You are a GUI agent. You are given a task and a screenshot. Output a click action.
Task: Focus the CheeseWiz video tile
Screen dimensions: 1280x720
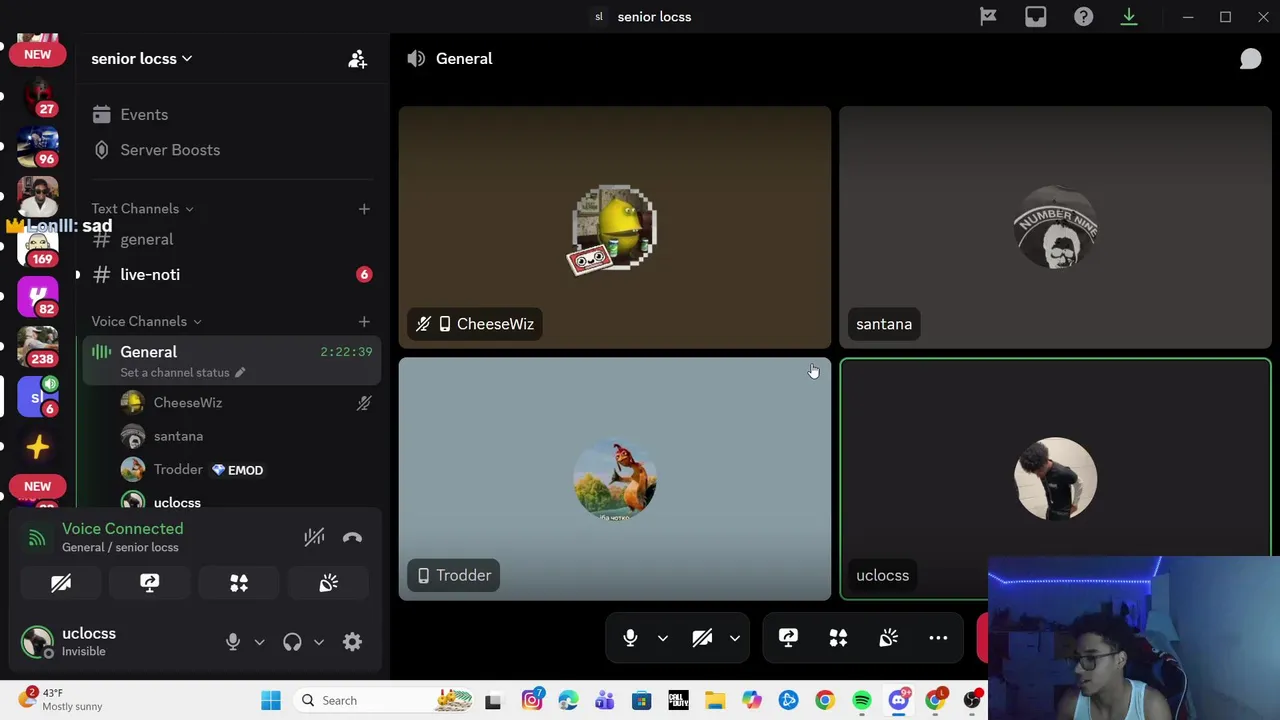(615, 227)
